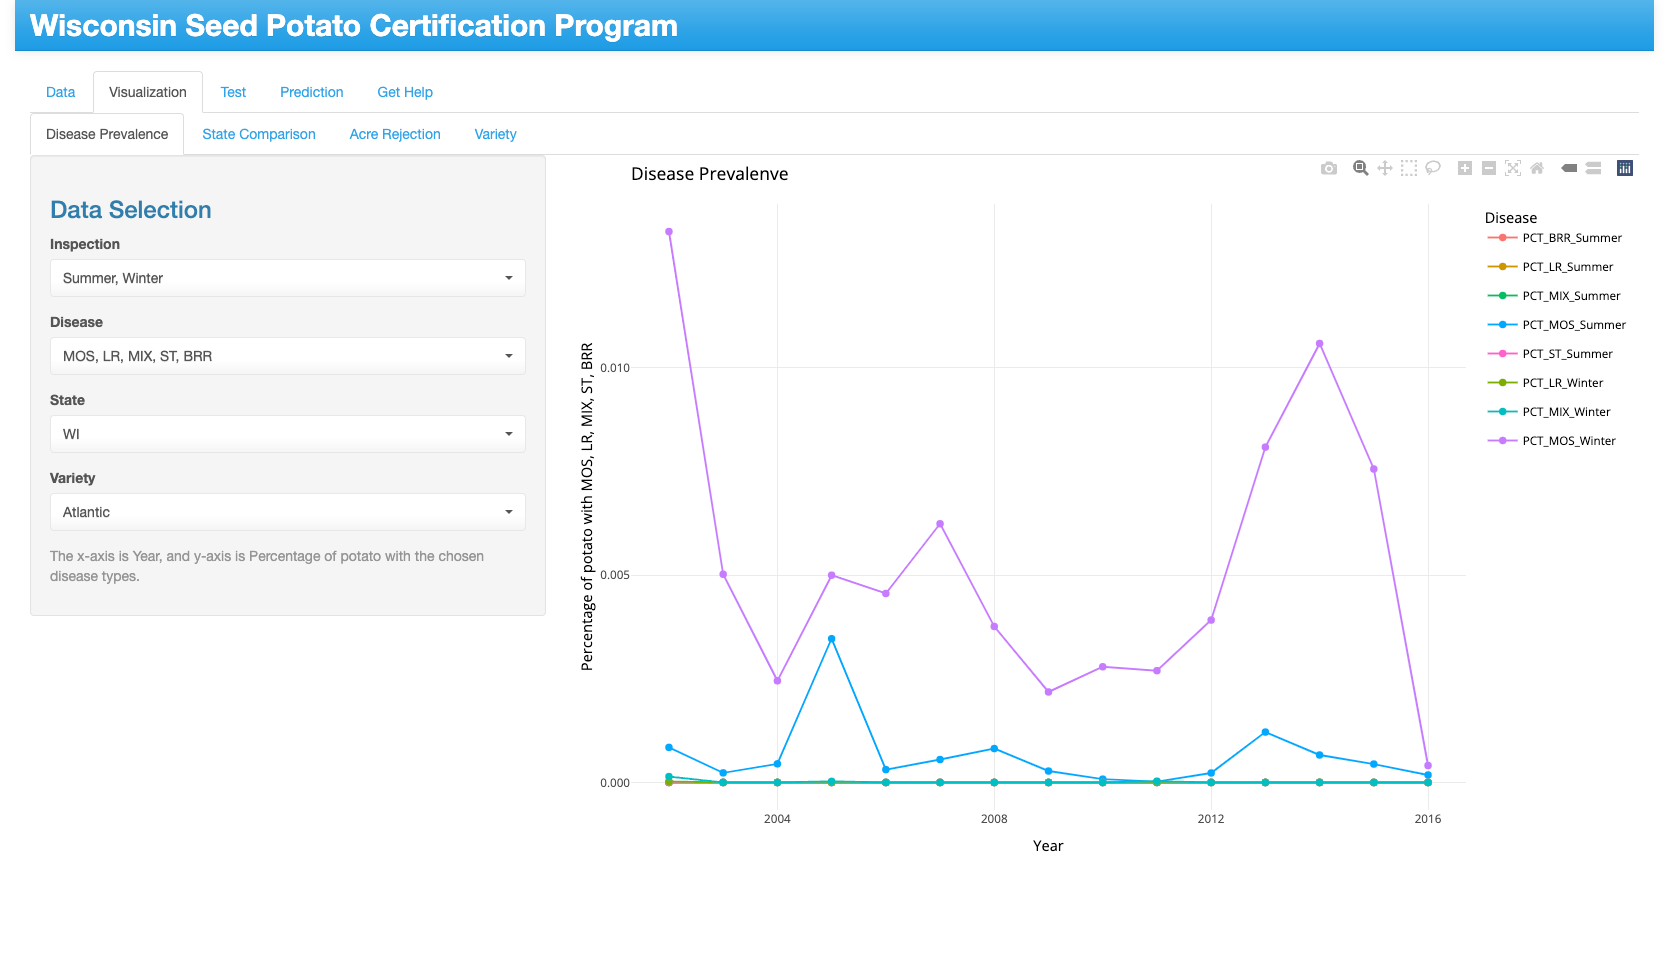The width and height of the screenshot is (1669, 959).
Task: Click the Disease Prevalenve chart title
Action: tap(710, 174)
